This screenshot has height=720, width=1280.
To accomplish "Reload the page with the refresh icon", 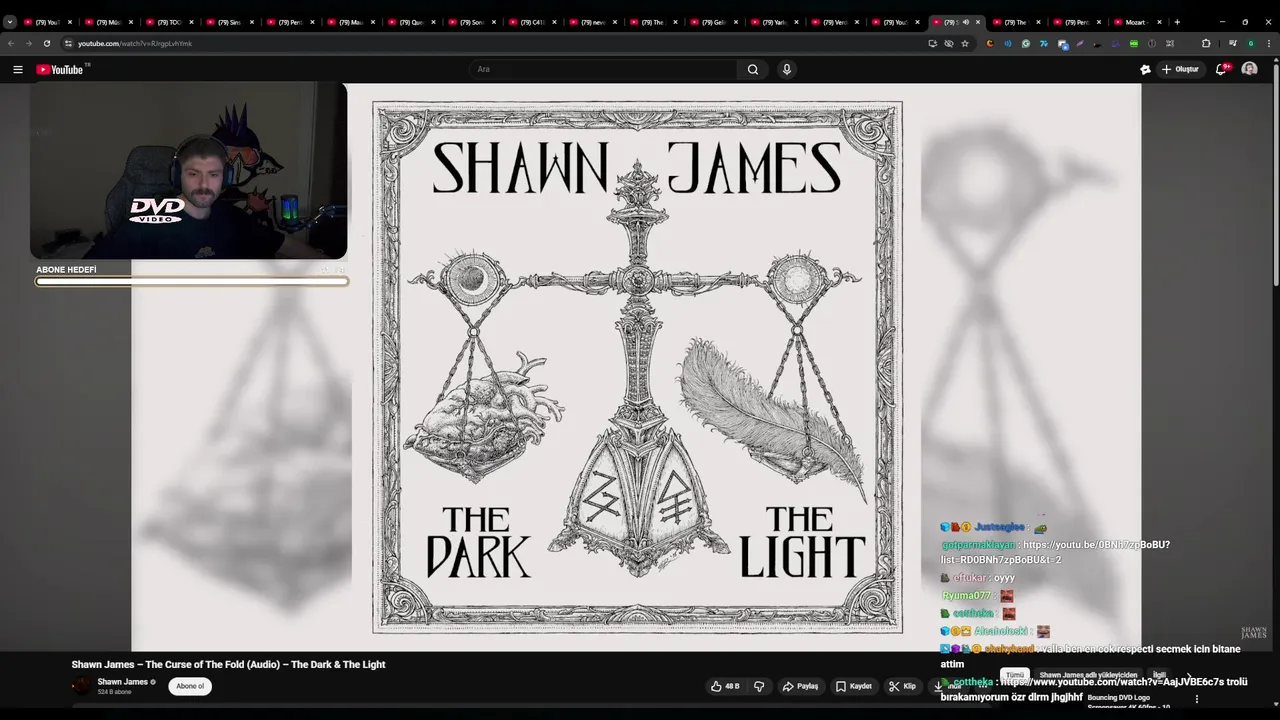I will 46,43.
